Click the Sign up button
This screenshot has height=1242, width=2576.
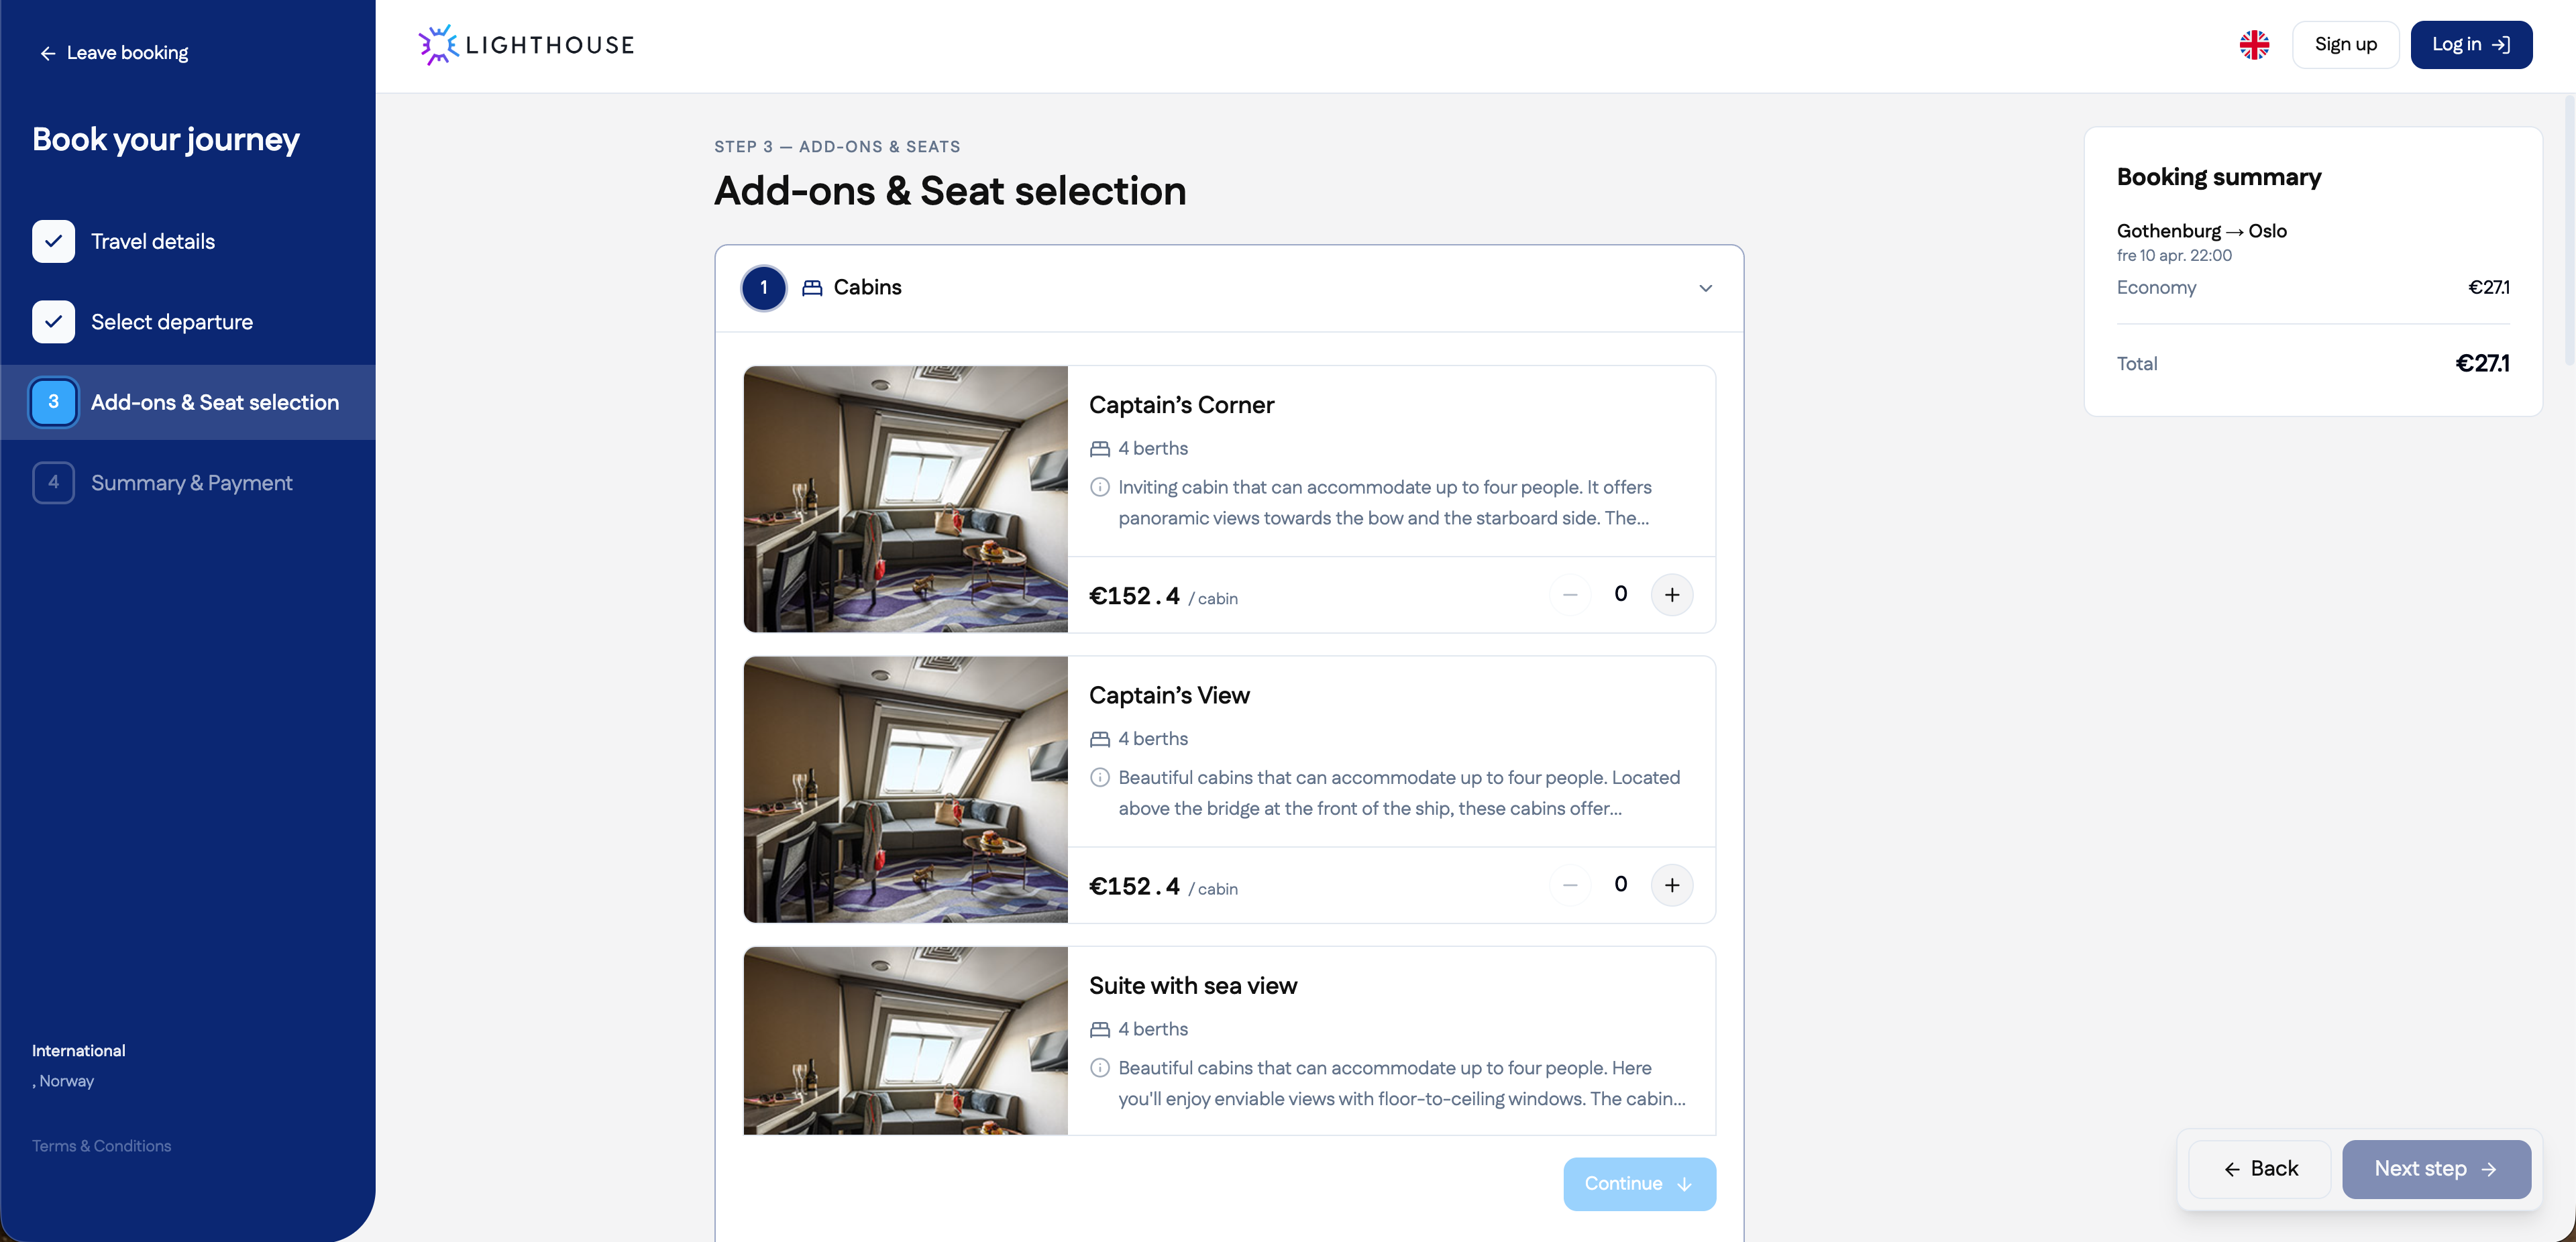tap(2345, 45)
